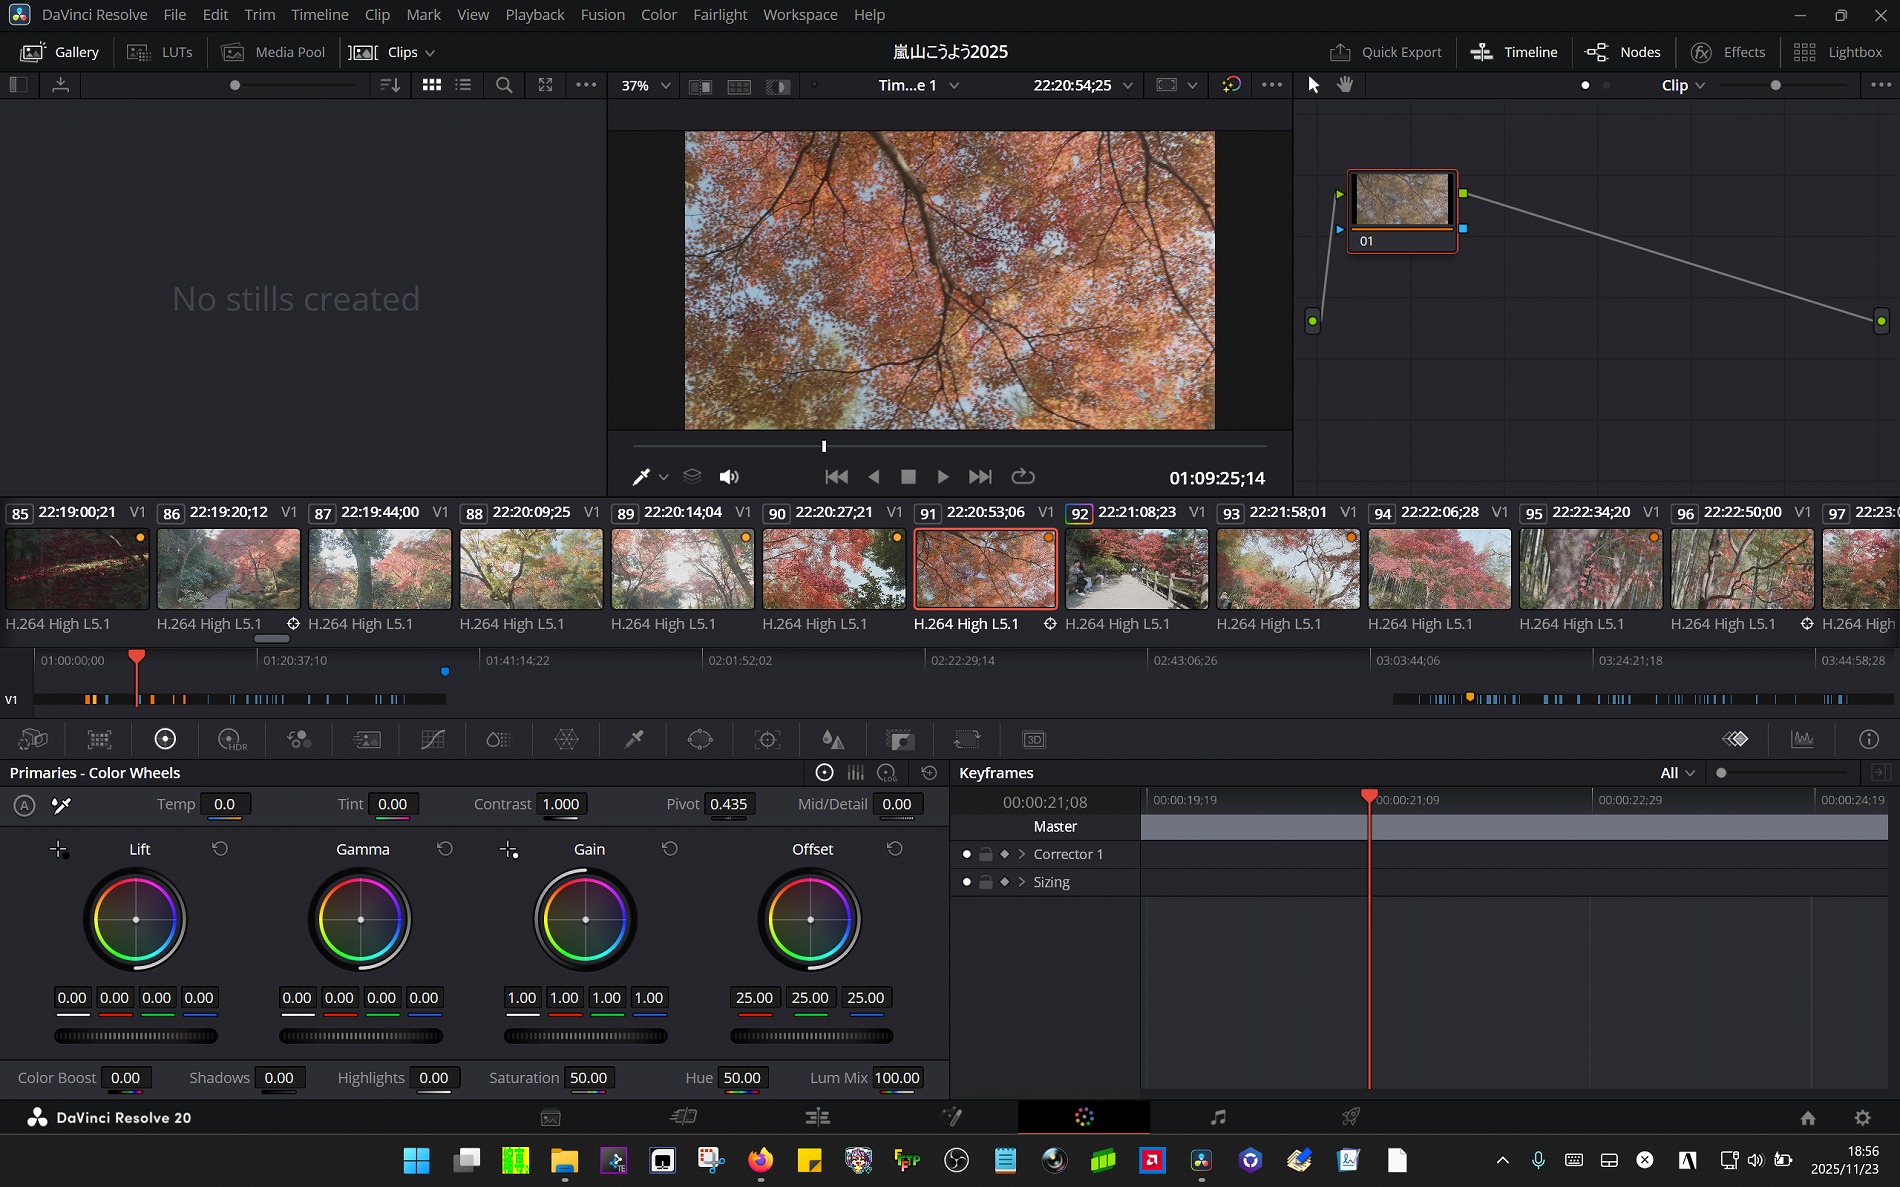Toggle lock on Corrector 1 keyframe track
This screenshot has width=1900, height=1187.
click(x=986, y=854)
